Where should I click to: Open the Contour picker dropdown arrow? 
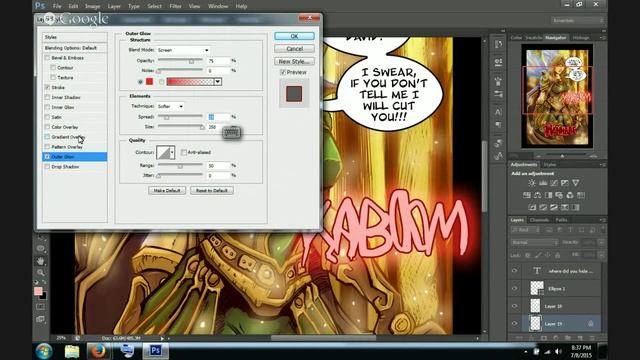click(172, 152)
